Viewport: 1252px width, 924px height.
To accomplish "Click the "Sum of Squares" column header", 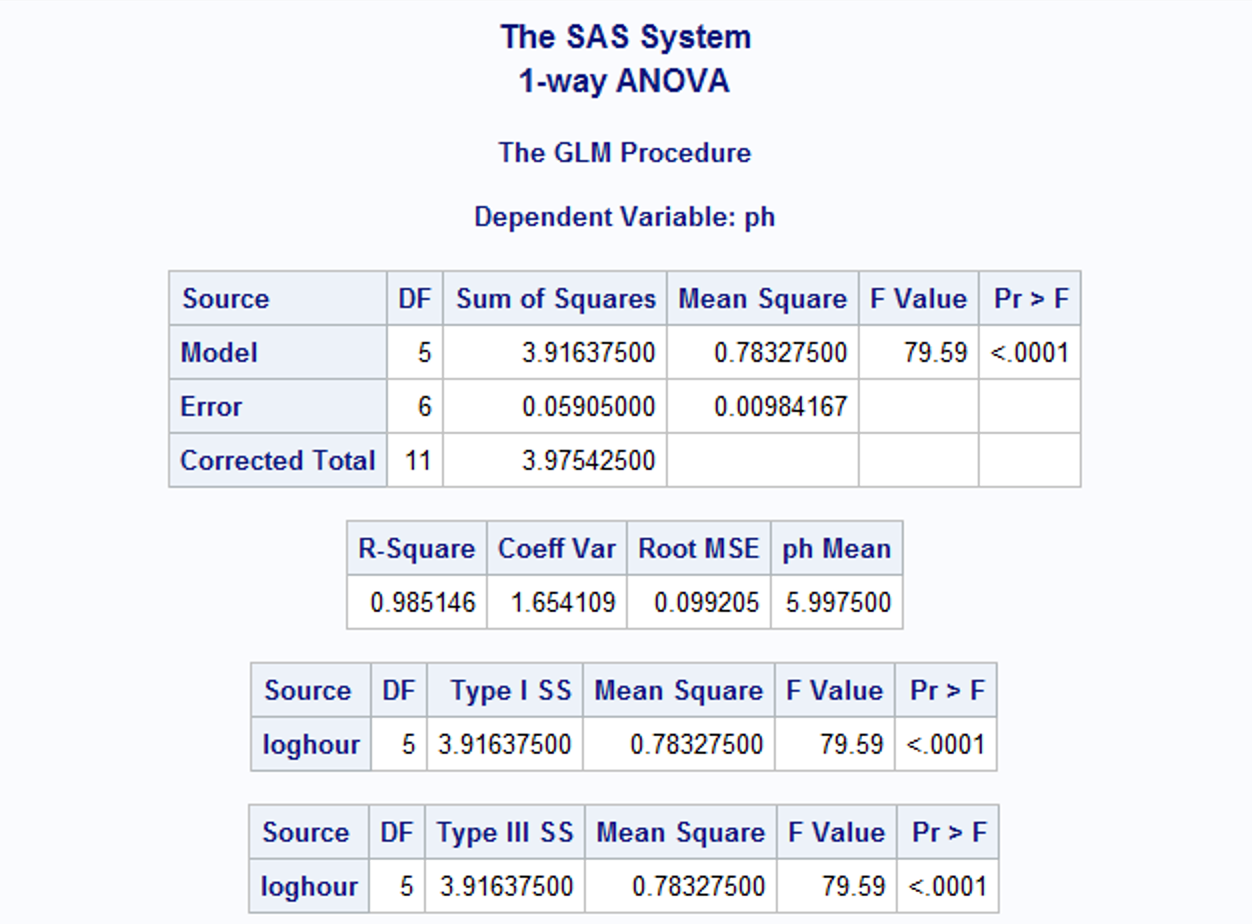I will pos(556,299).
